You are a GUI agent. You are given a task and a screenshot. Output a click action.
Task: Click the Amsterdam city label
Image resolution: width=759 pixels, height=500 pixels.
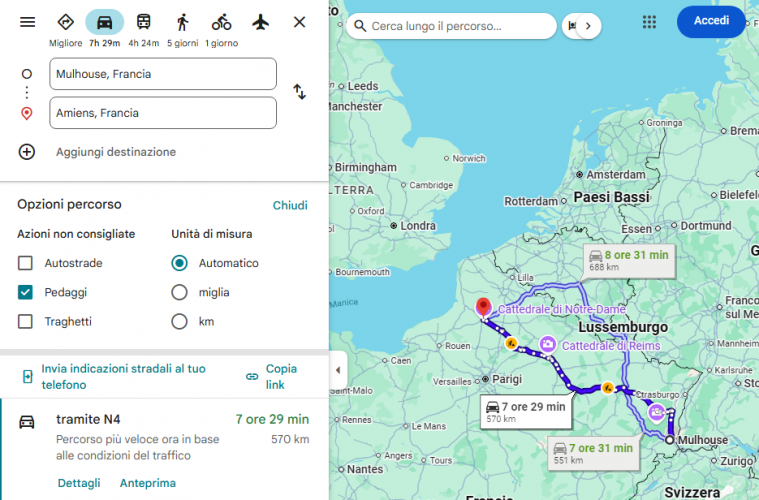pos(616,174)
